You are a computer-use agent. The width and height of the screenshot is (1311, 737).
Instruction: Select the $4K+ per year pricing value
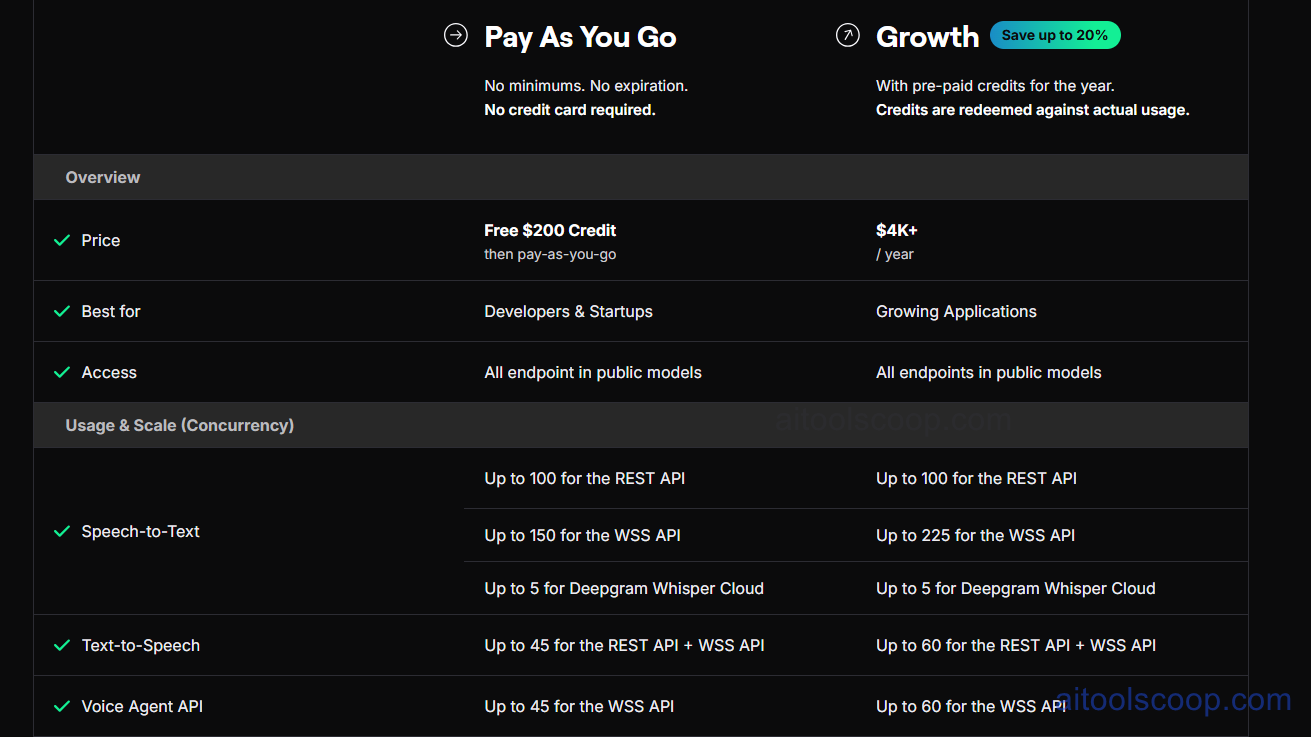pos(896,230)
